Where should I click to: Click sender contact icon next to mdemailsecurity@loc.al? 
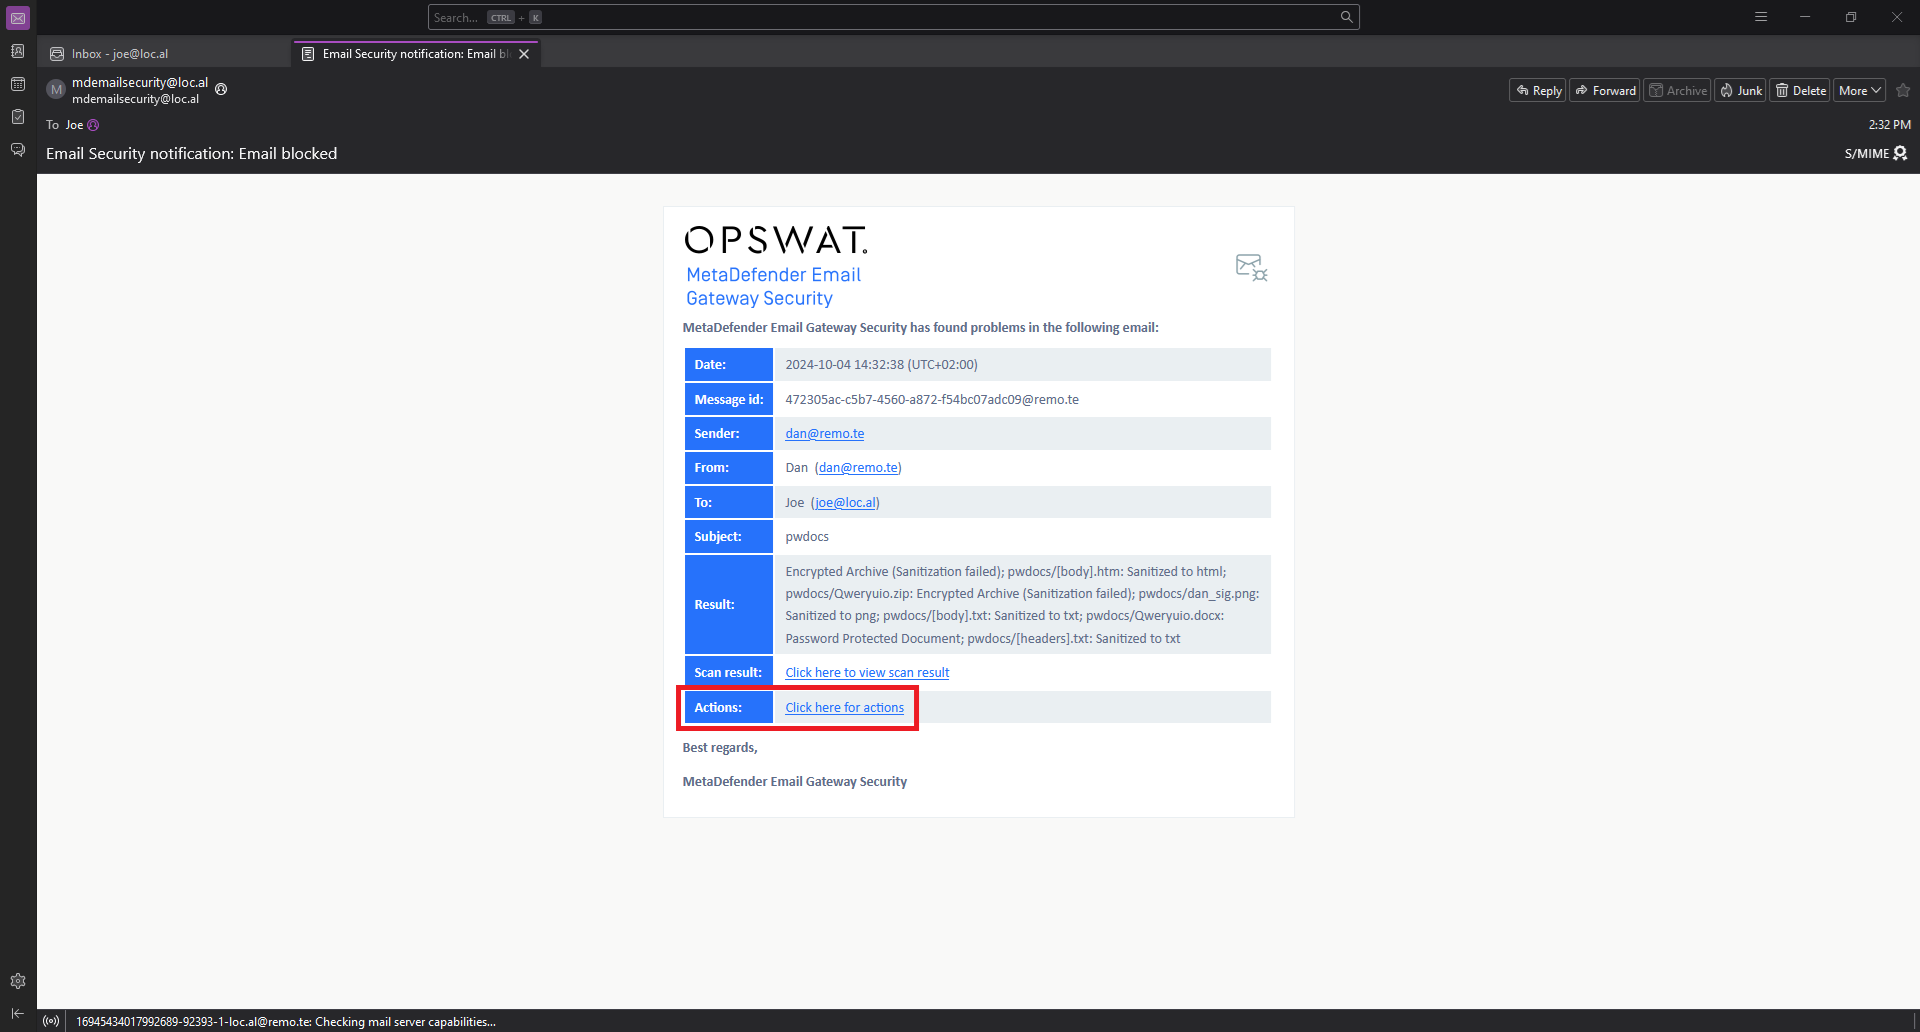[221, 89]
